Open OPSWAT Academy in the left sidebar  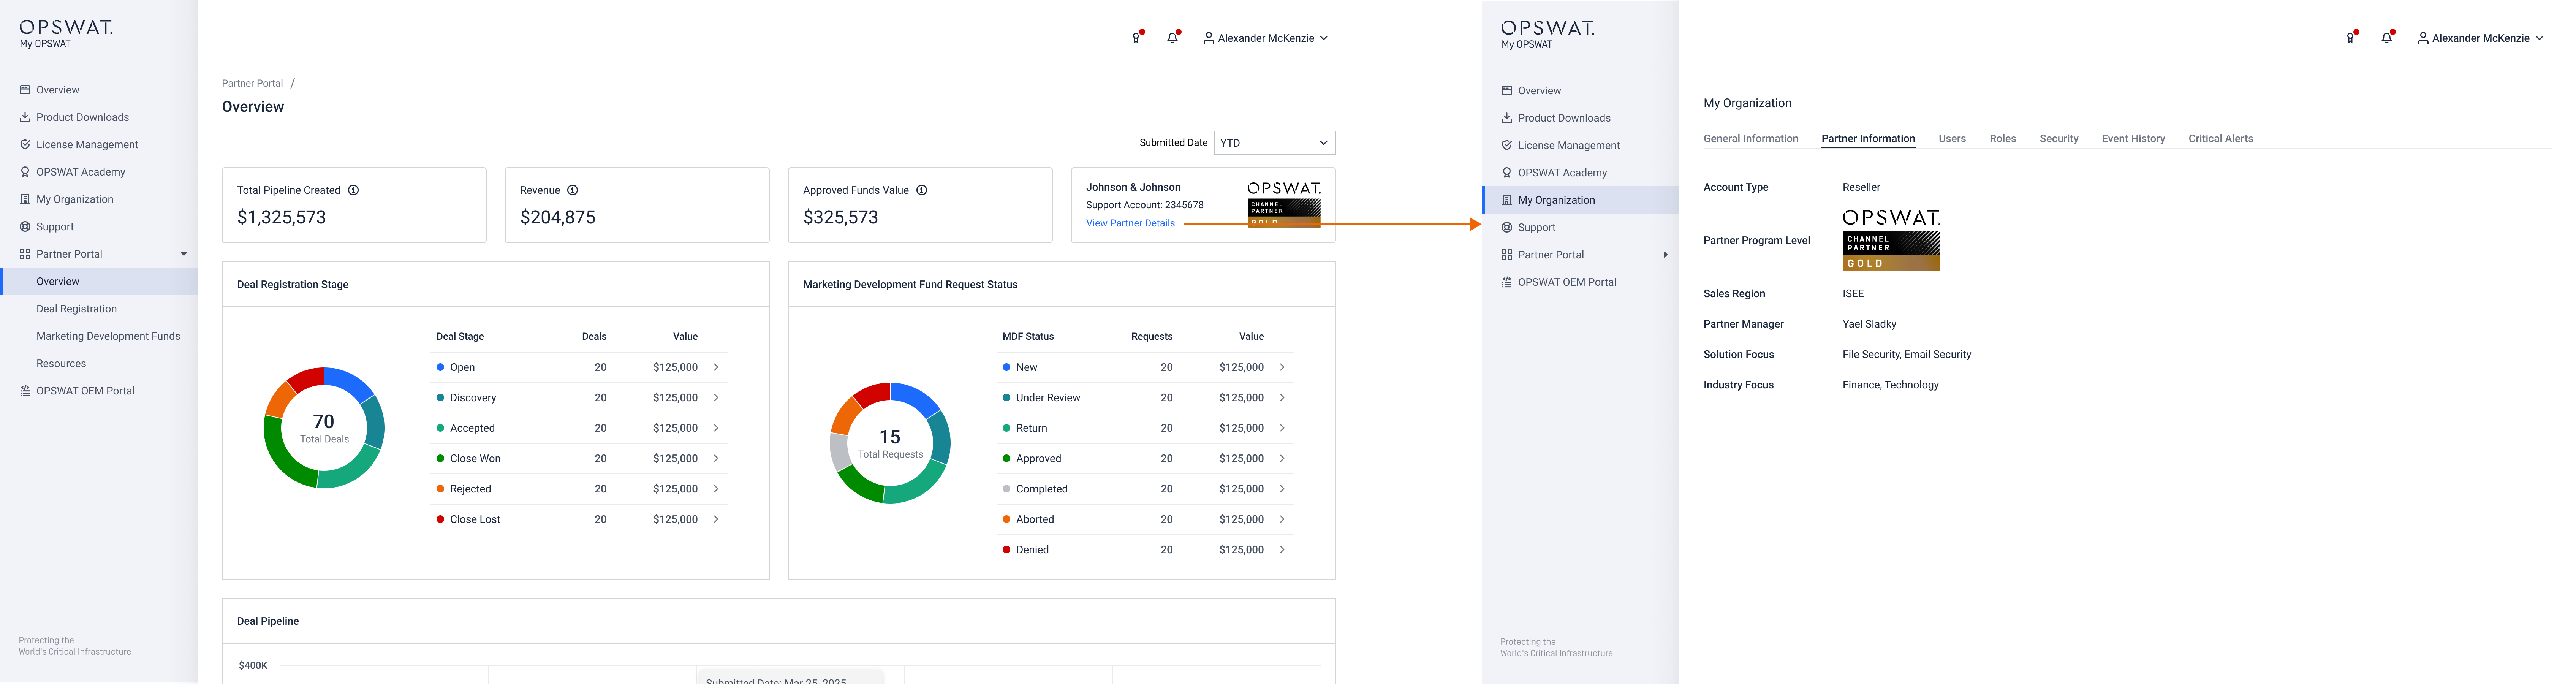pyautogui.click(x=80, y=172)
